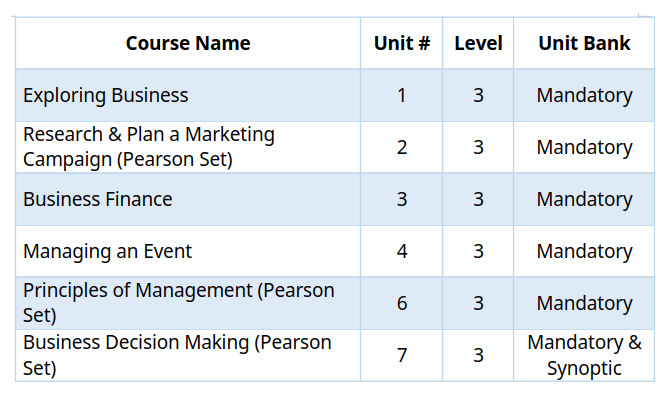Screen dimensions: 669x395
Task: Select the Principles of Management course cell
Action: click(188, 303)
